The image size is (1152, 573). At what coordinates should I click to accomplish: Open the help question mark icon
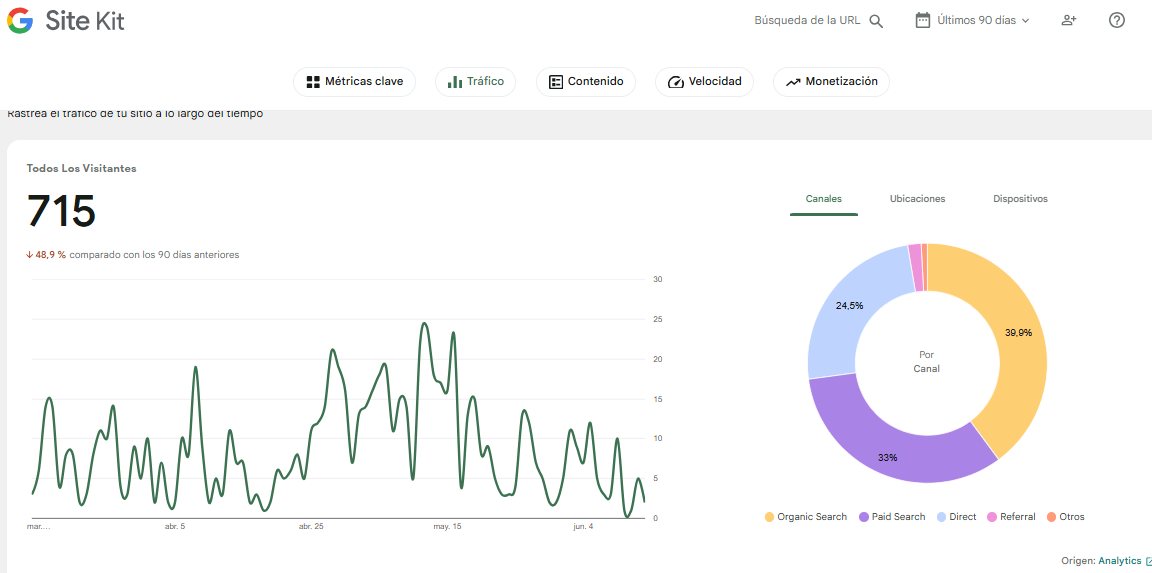coord(1117,21)
